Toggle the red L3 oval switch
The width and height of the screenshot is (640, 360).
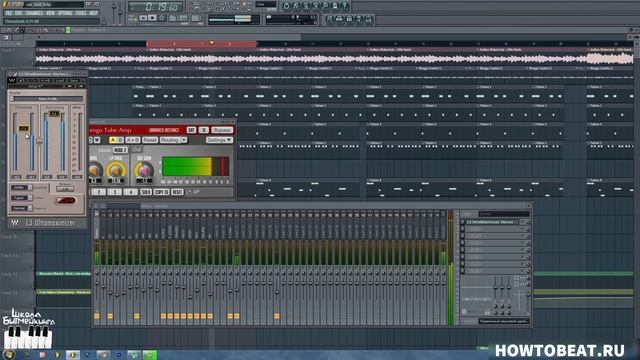tap(65, 200)
